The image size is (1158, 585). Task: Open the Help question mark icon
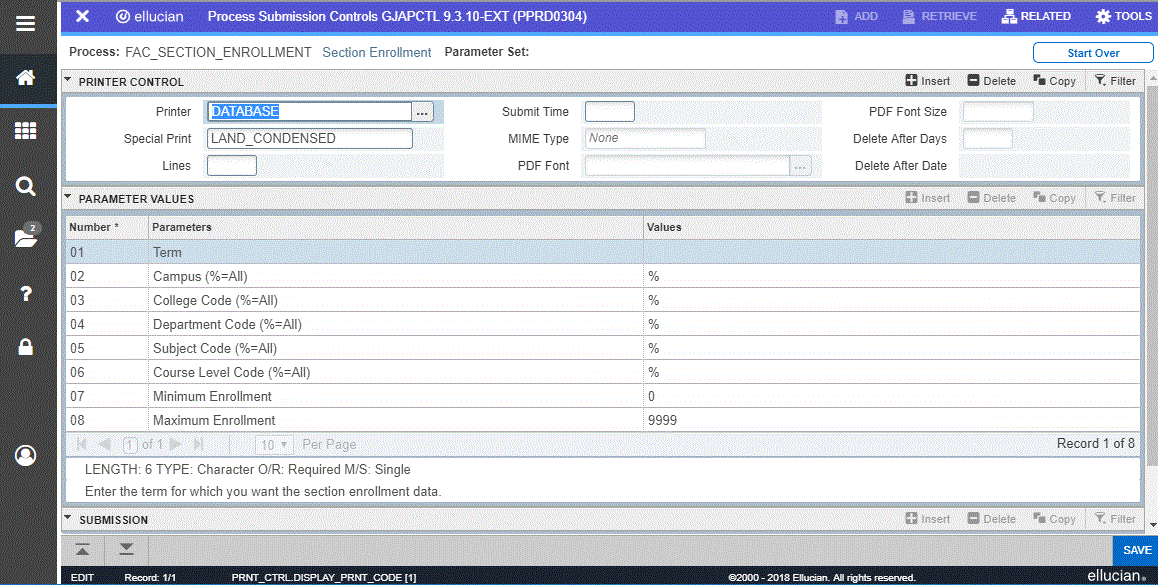(26, 293)
